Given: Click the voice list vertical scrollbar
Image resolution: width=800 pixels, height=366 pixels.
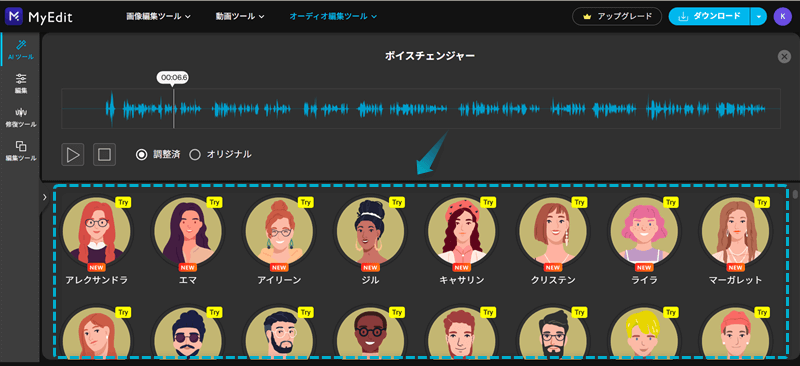Looking at the screenshot, I should [795, 194].
